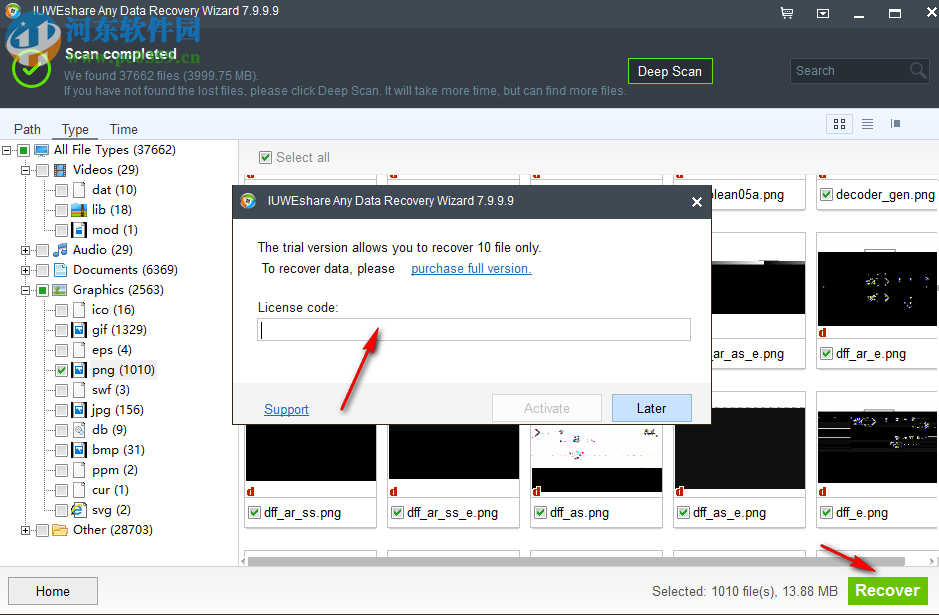Image resolution: width=939 pixels, height=615 pixels.
Task: Check the gif (1329) checkbox
Action: 61,330
